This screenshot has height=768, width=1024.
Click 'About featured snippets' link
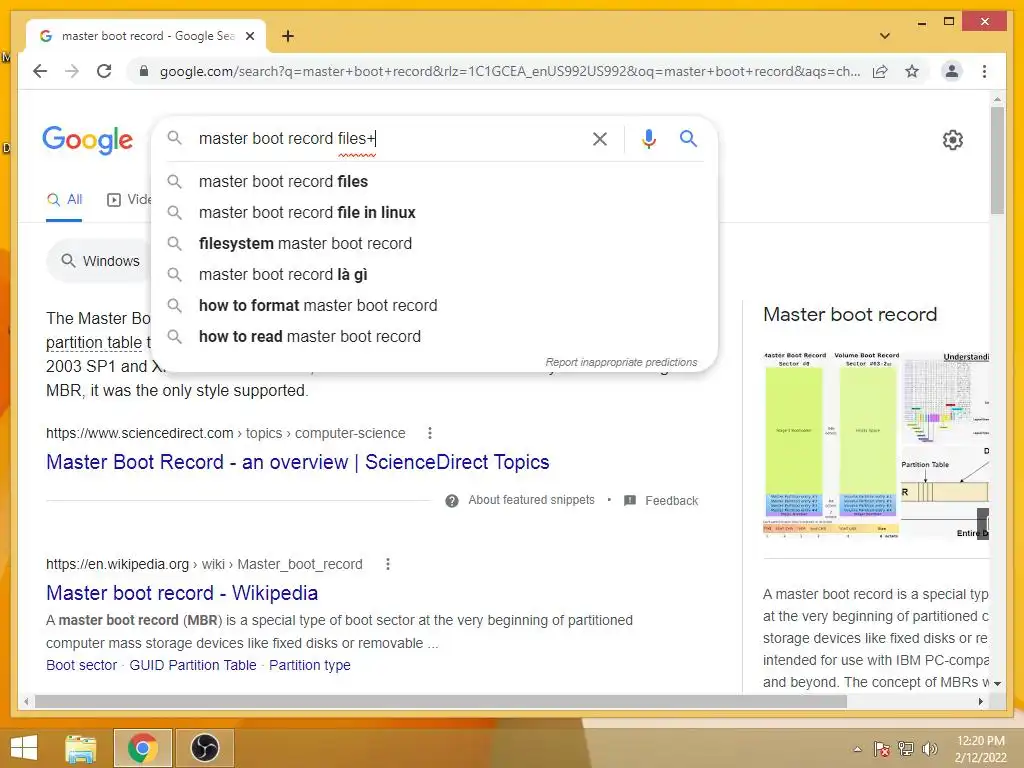tap(532, 500)
